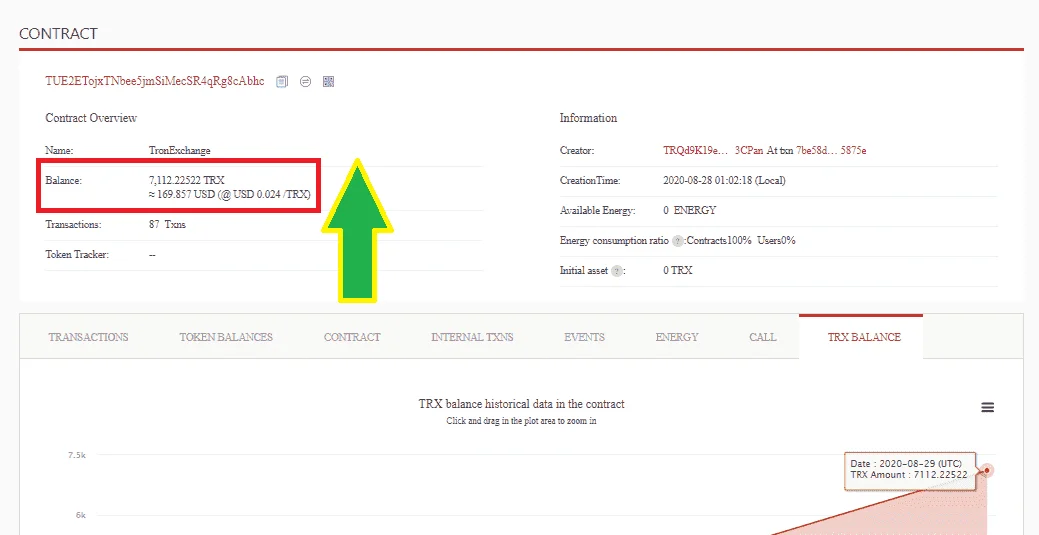Click the 87 Txns transactions count
This screenshot has width=1039, height=535.
click(x=168, y=225)
